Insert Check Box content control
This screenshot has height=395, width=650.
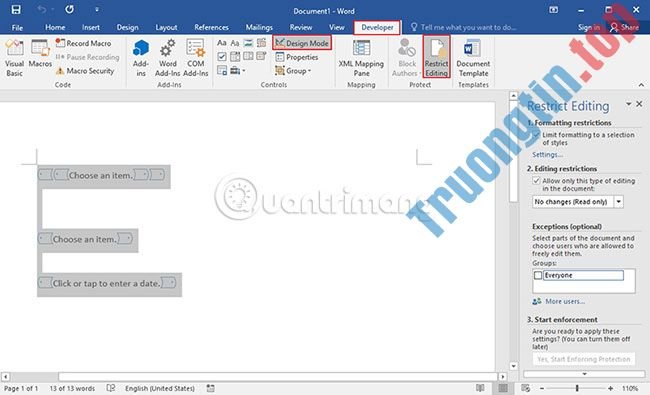[x=222, y=56]
